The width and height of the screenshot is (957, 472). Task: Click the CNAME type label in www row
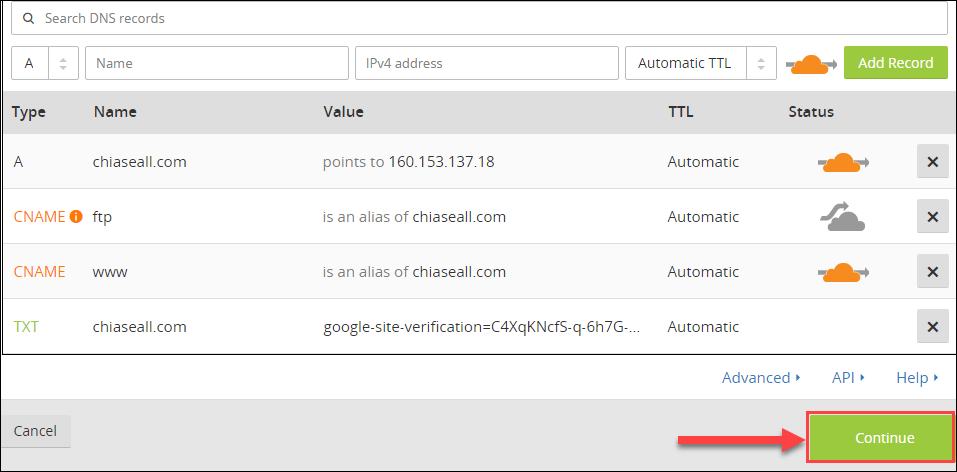[39, 272]
